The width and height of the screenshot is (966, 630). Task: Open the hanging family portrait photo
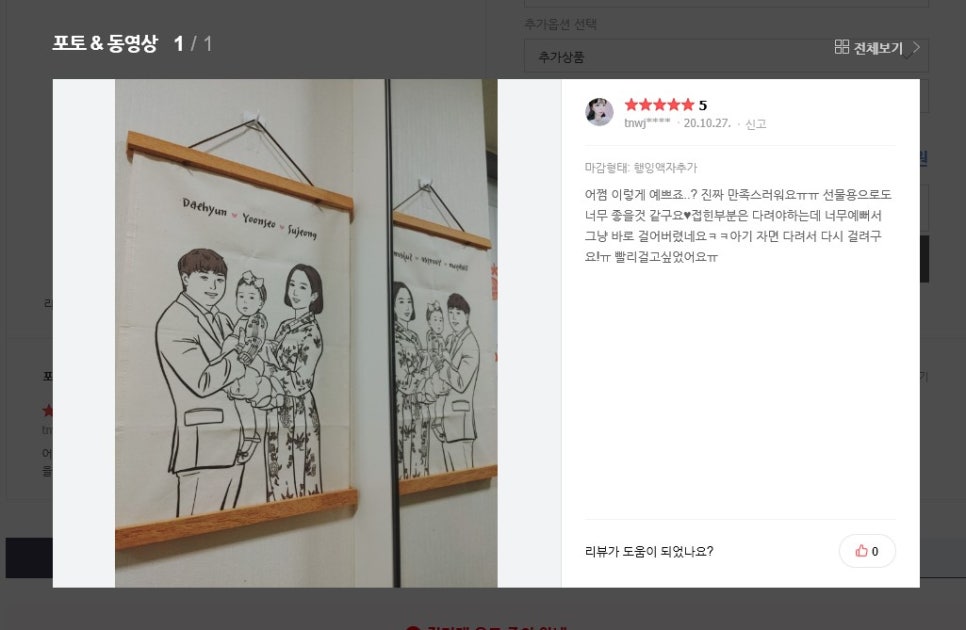point(306,333)
